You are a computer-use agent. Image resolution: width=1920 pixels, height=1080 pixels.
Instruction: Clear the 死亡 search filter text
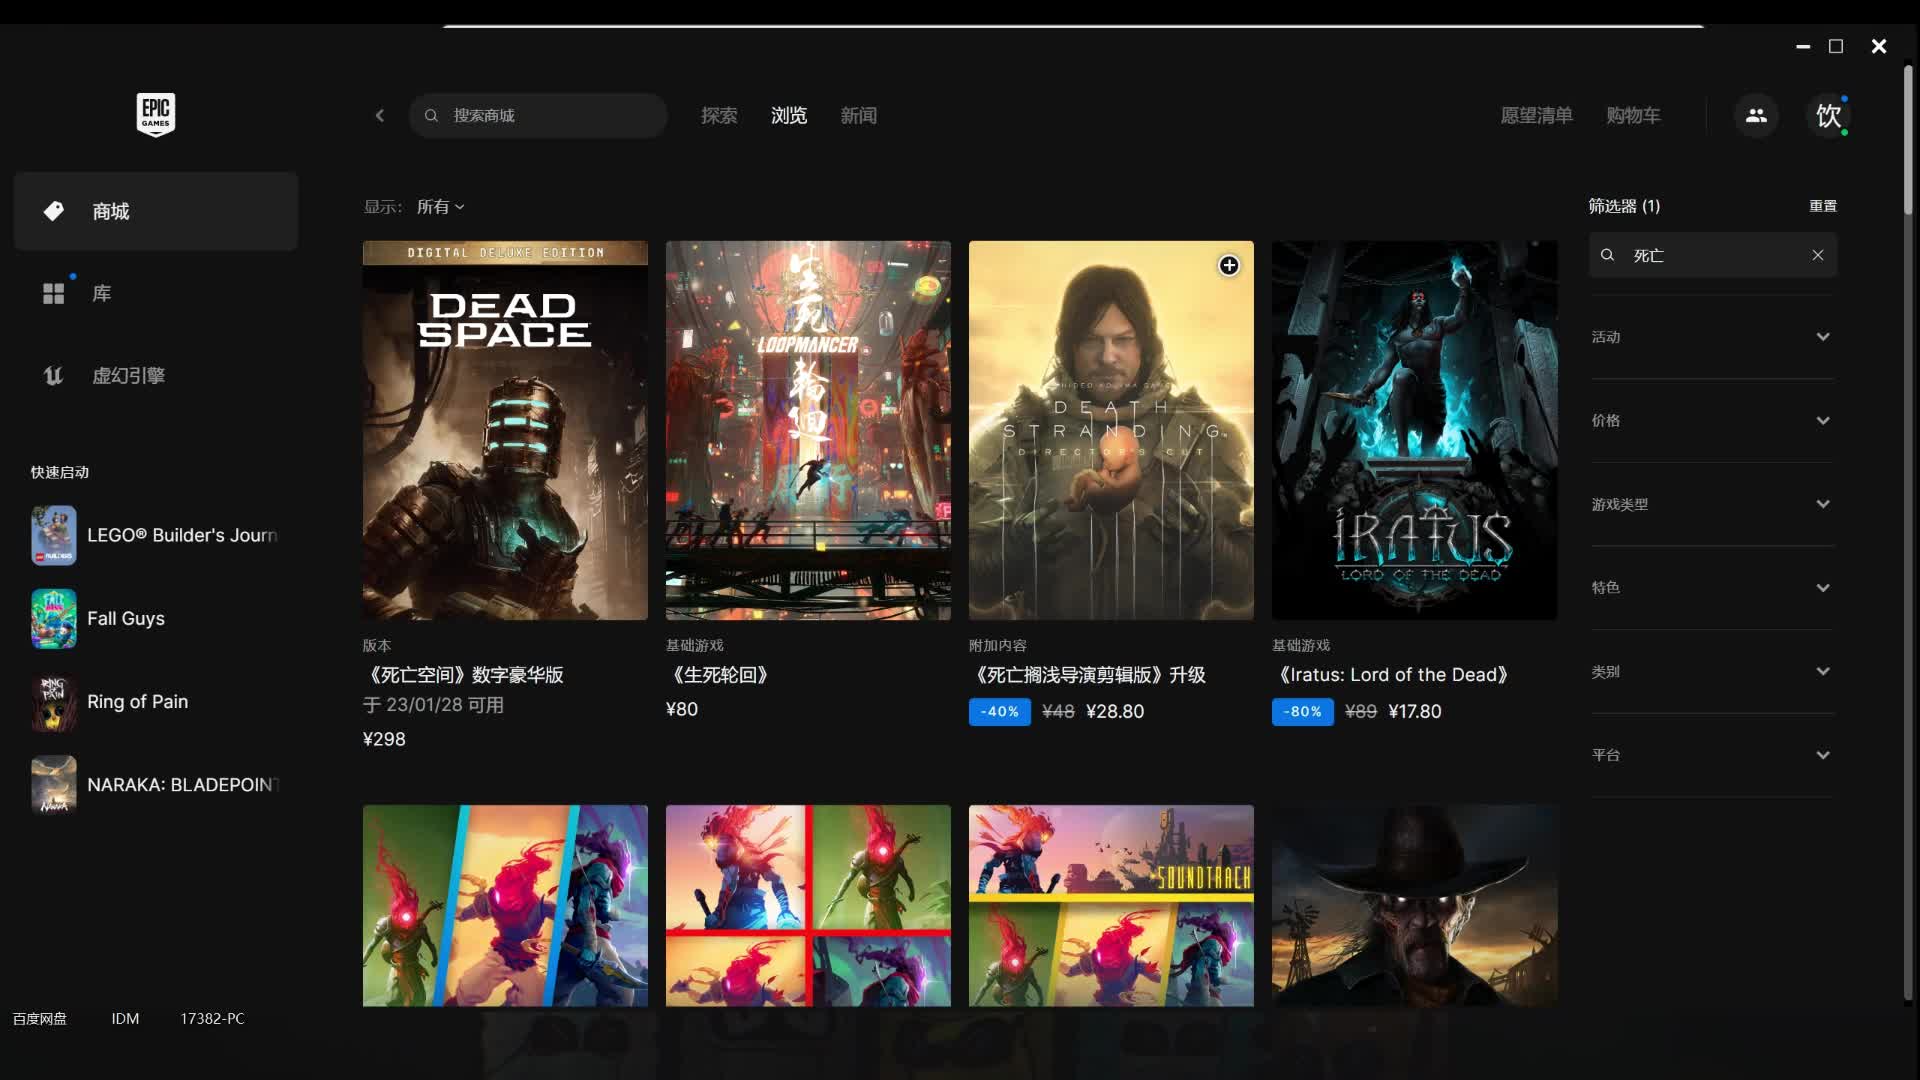click(1817, 255)
